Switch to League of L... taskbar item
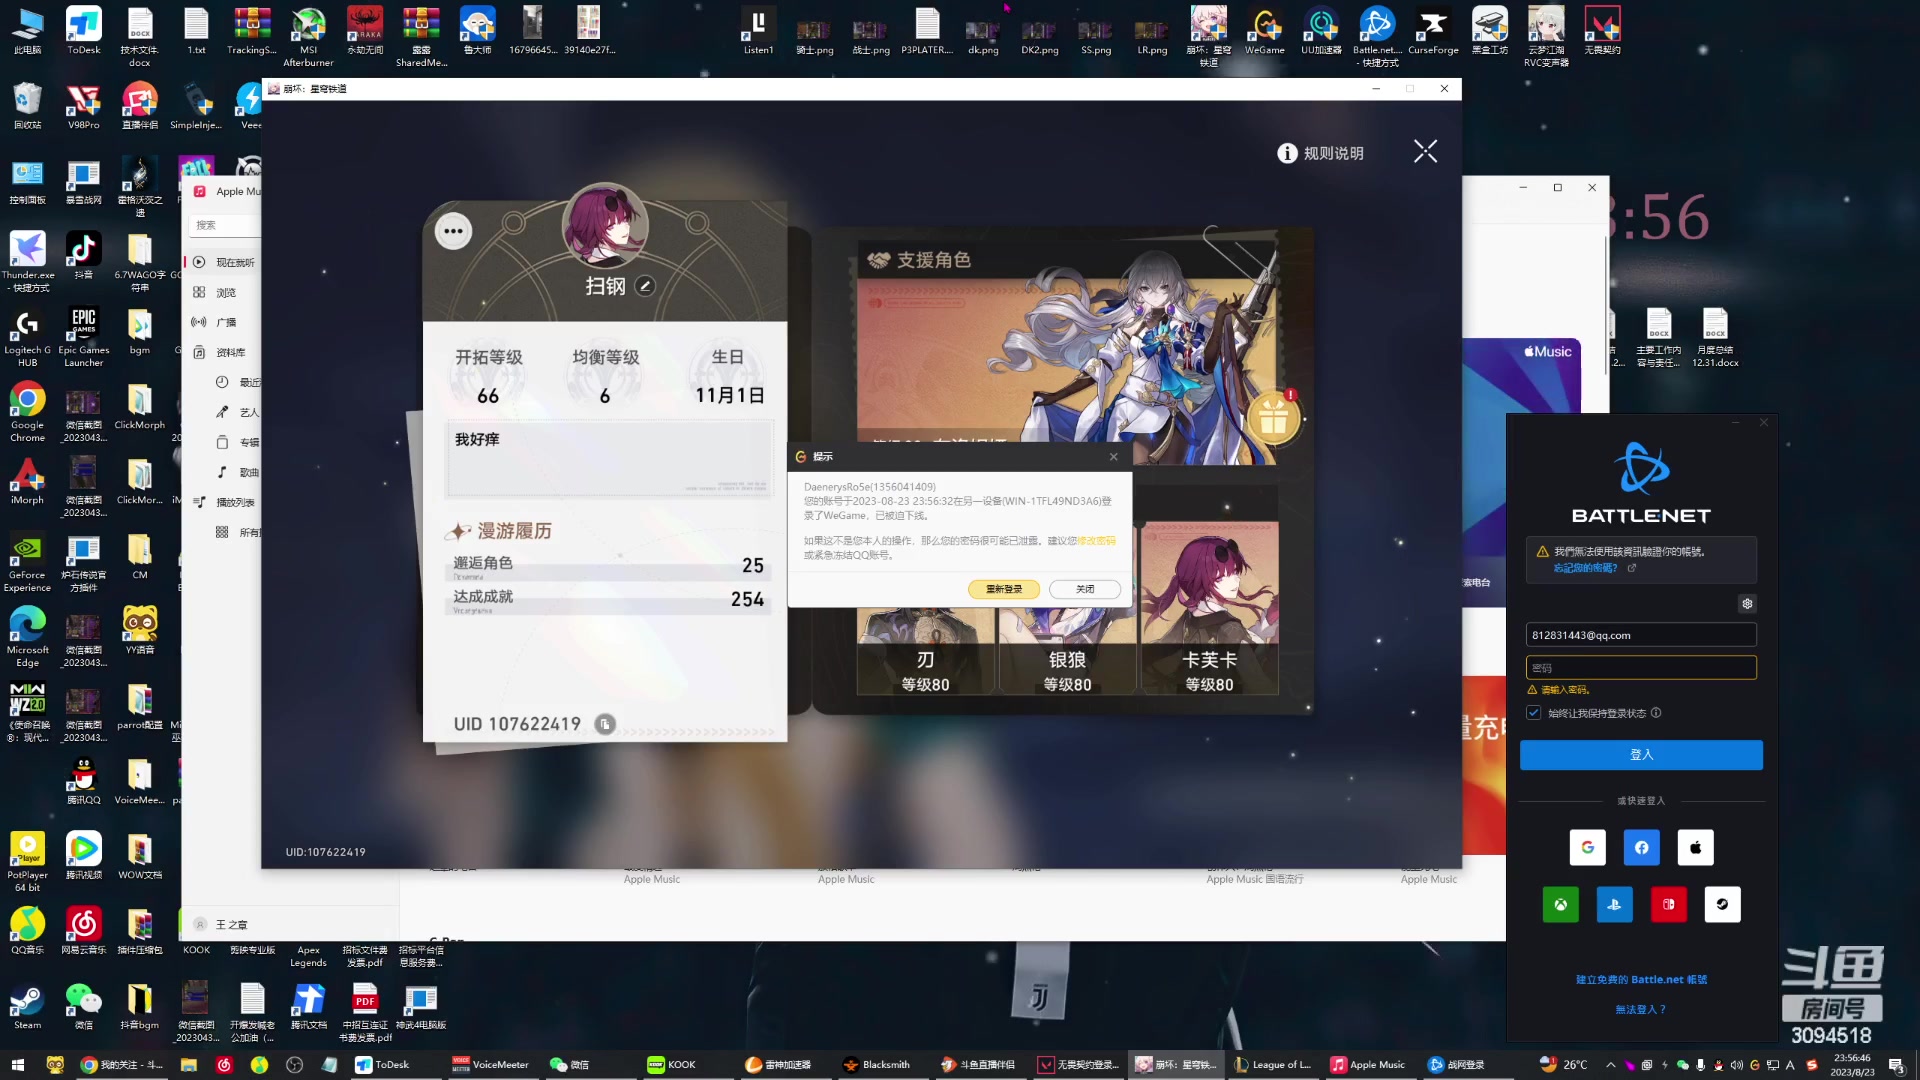 (1272, 1065)
